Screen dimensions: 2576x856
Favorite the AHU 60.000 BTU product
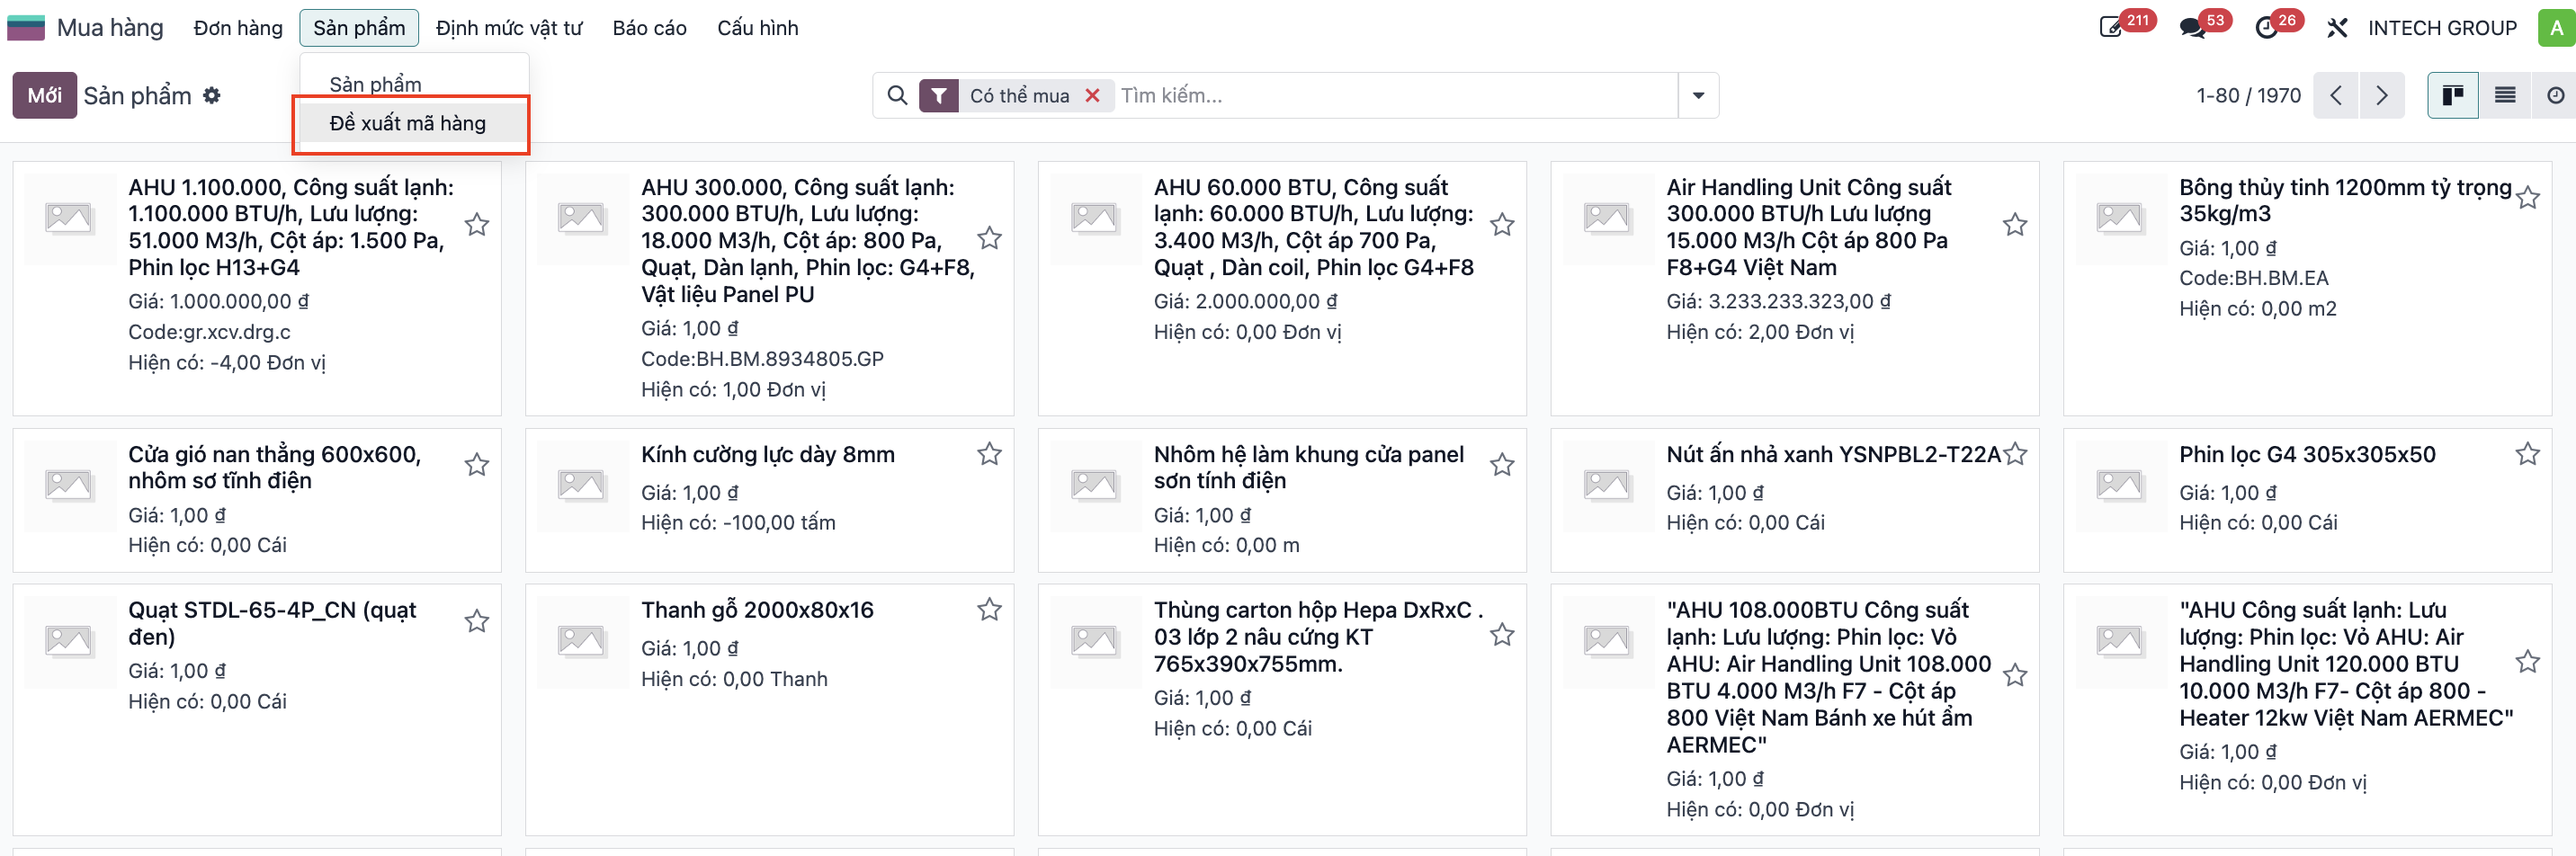[1502, 225]
